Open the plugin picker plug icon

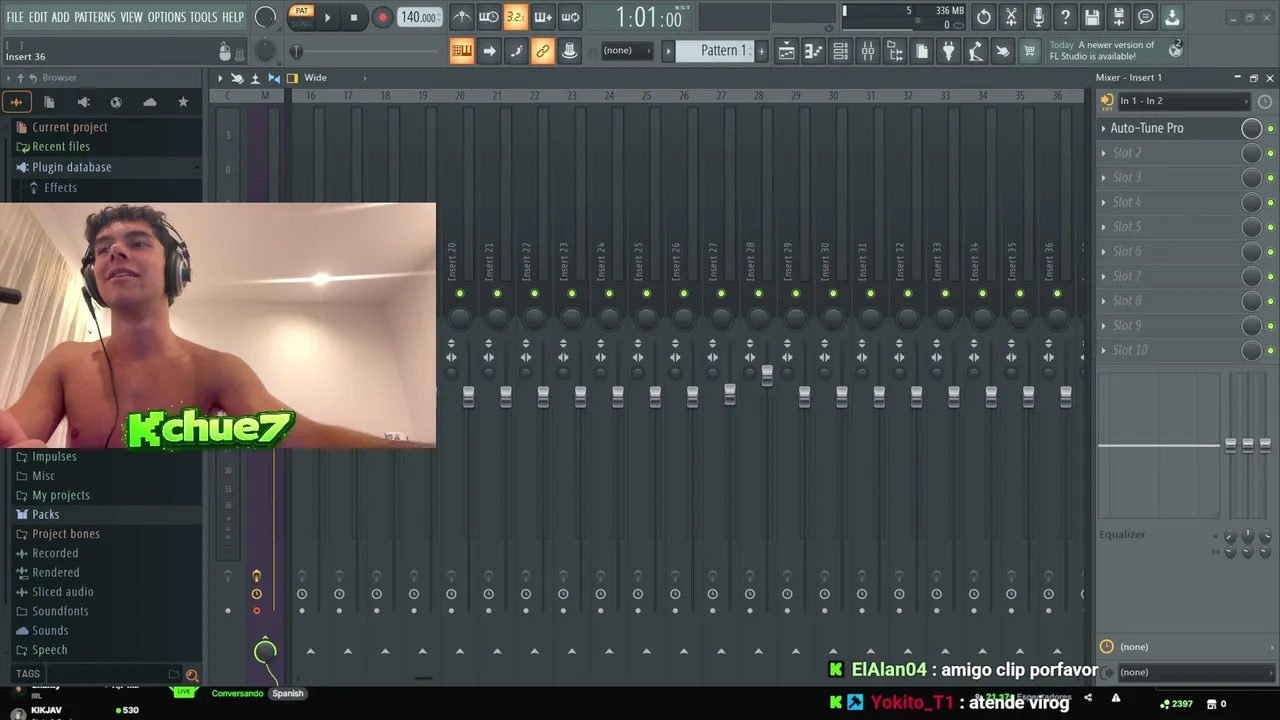[x=949, y=51]
